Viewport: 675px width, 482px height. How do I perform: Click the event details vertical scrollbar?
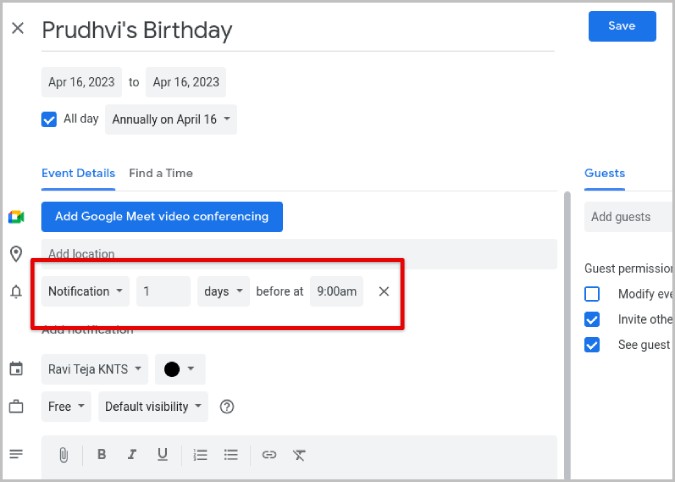coord(567,336)
